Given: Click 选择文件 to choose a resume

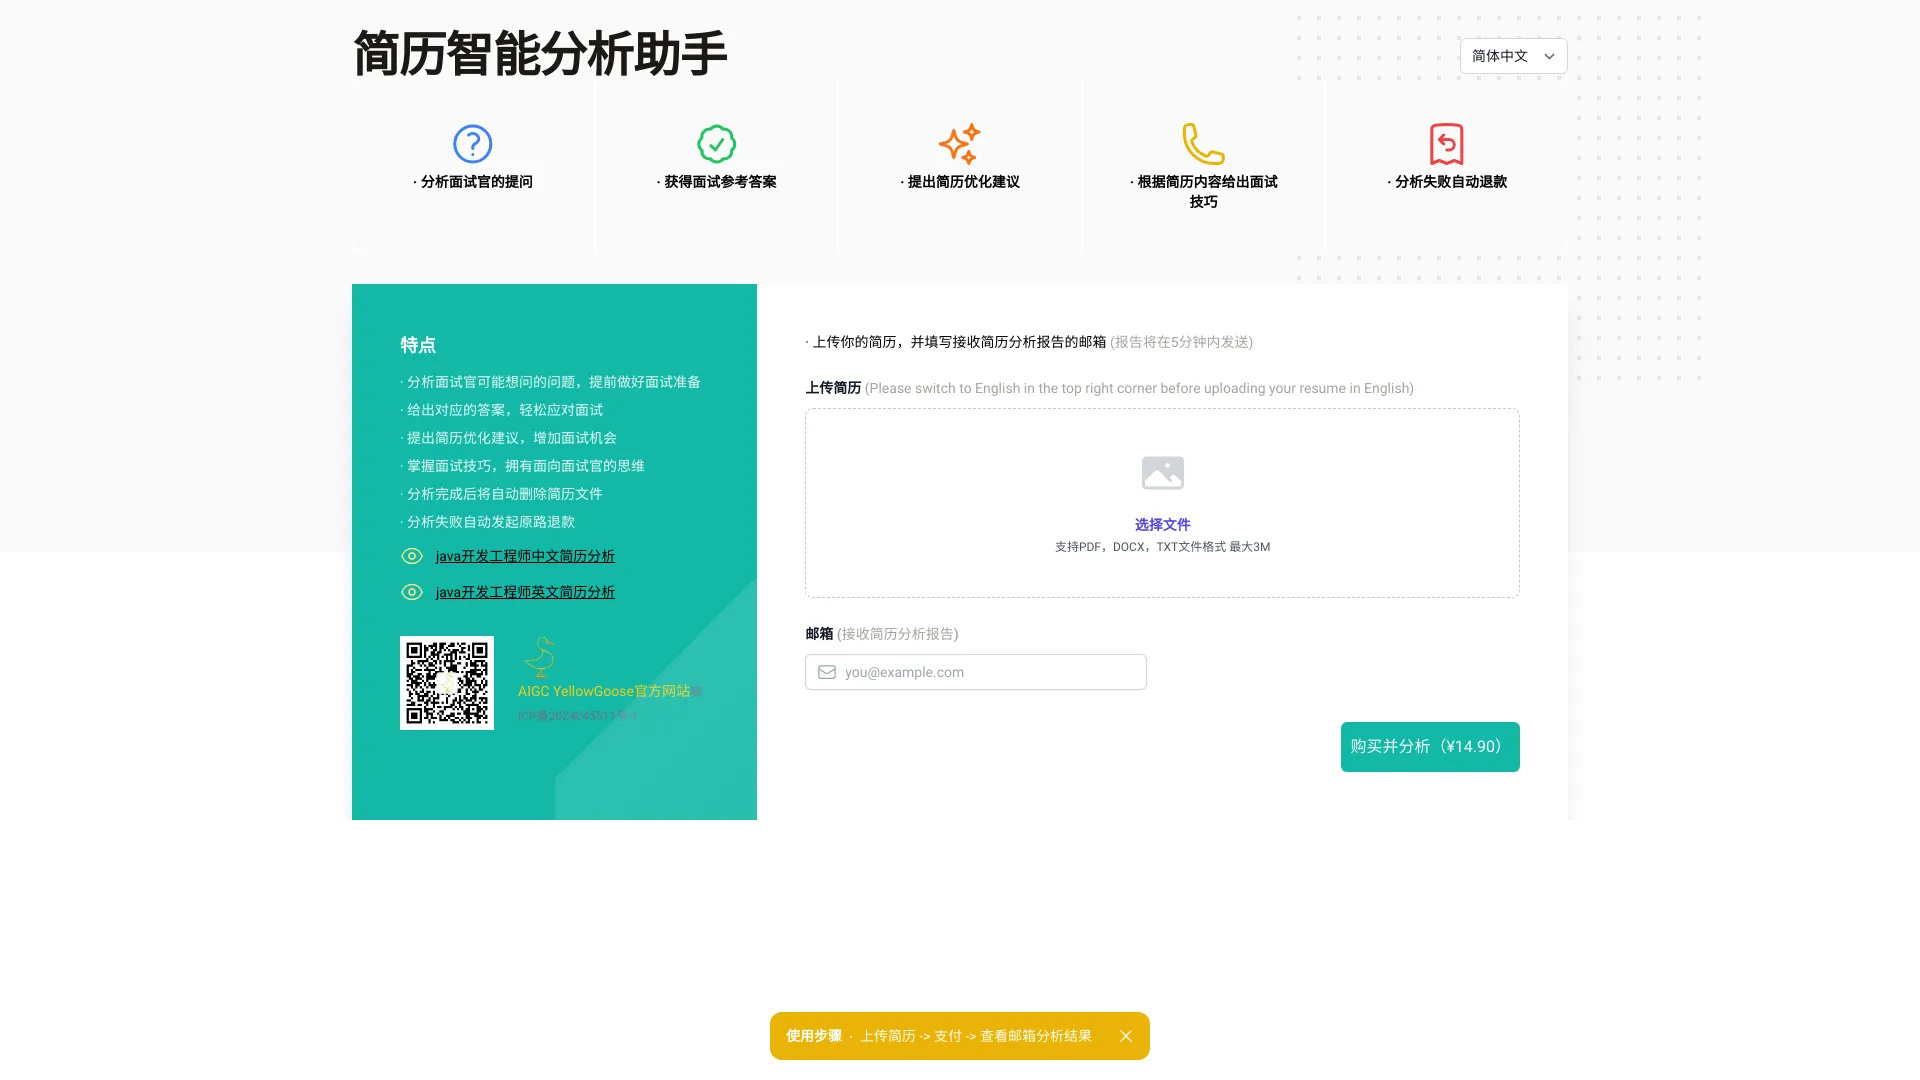Looking at the screenshot, I should point(1161,524).
